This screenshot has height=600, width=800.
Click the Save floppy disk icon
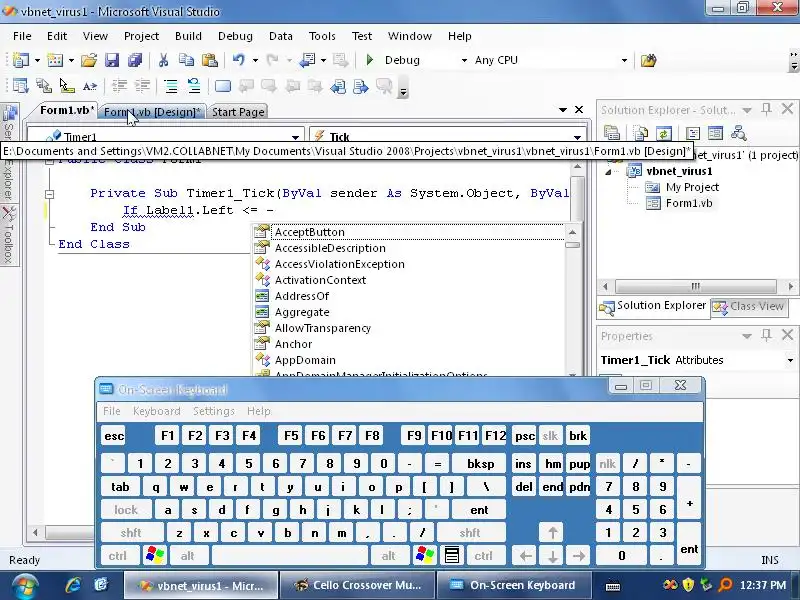(112, 60)
